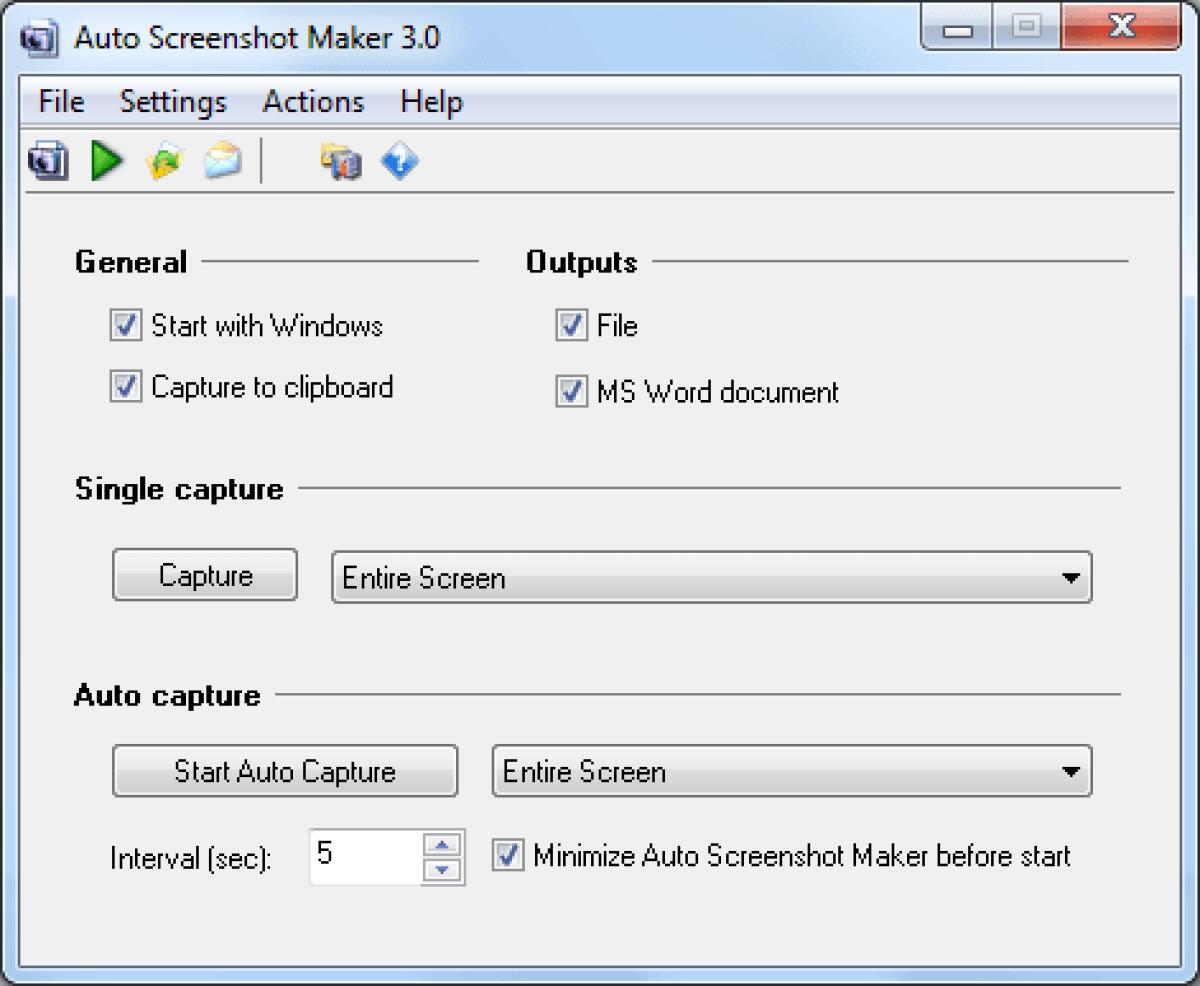The width and height of the screenshot is (1200, 986).
Task: Open output settings with the folder-application toolbar icon
Action: [340, 160]
